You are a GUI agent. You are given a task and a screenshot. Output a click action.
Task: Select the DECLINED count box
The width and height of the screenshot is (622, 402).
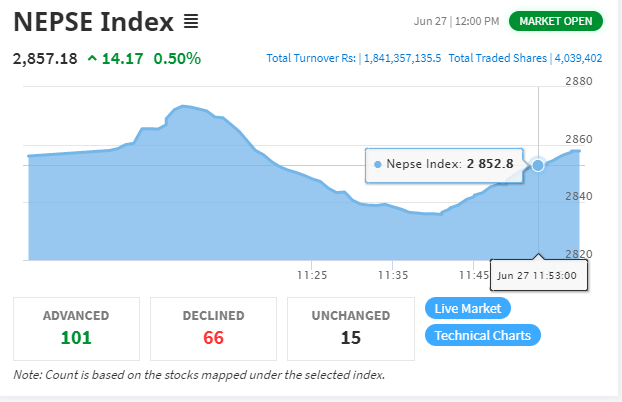pos(213,329)
